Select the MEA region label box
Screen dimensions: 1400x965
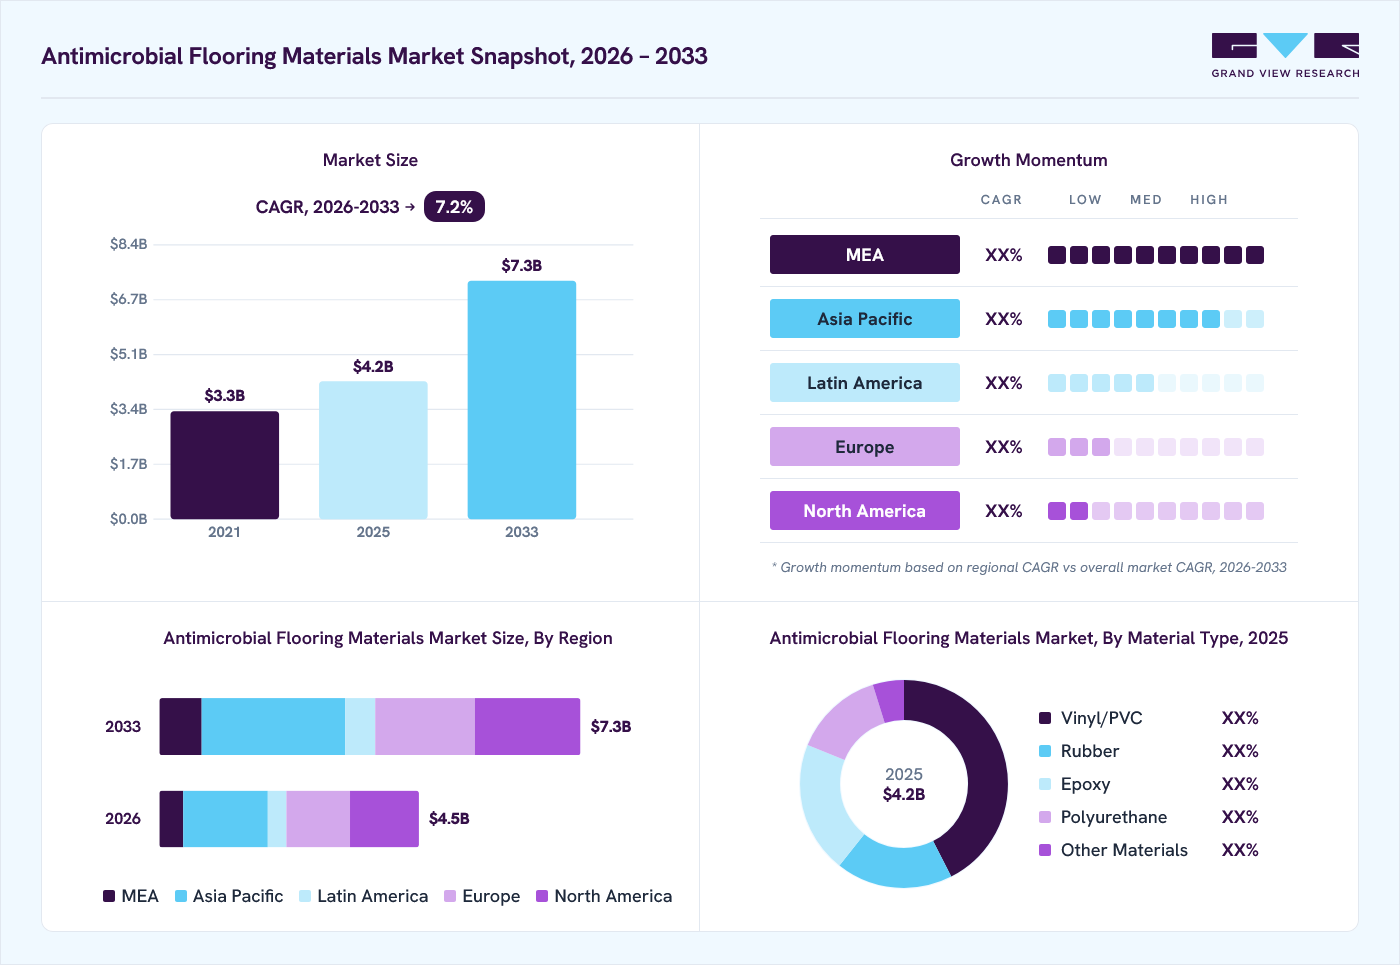coord(865,255)
